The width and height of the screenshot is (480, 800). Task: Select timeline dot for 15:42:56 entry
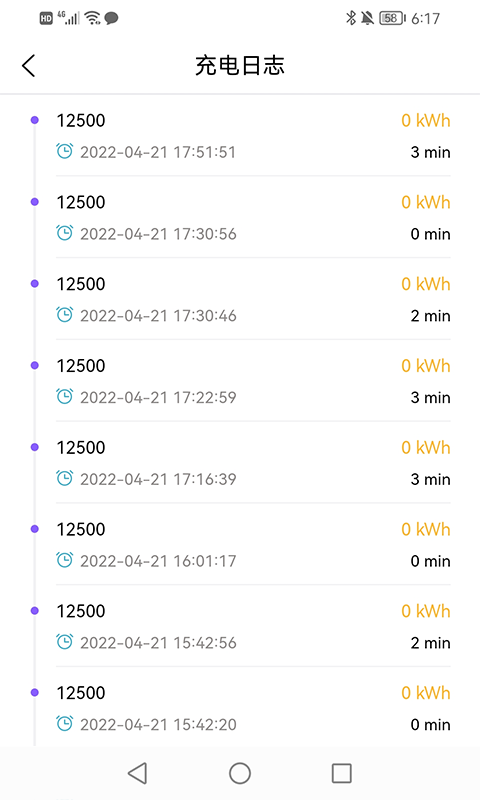(35, 610)
